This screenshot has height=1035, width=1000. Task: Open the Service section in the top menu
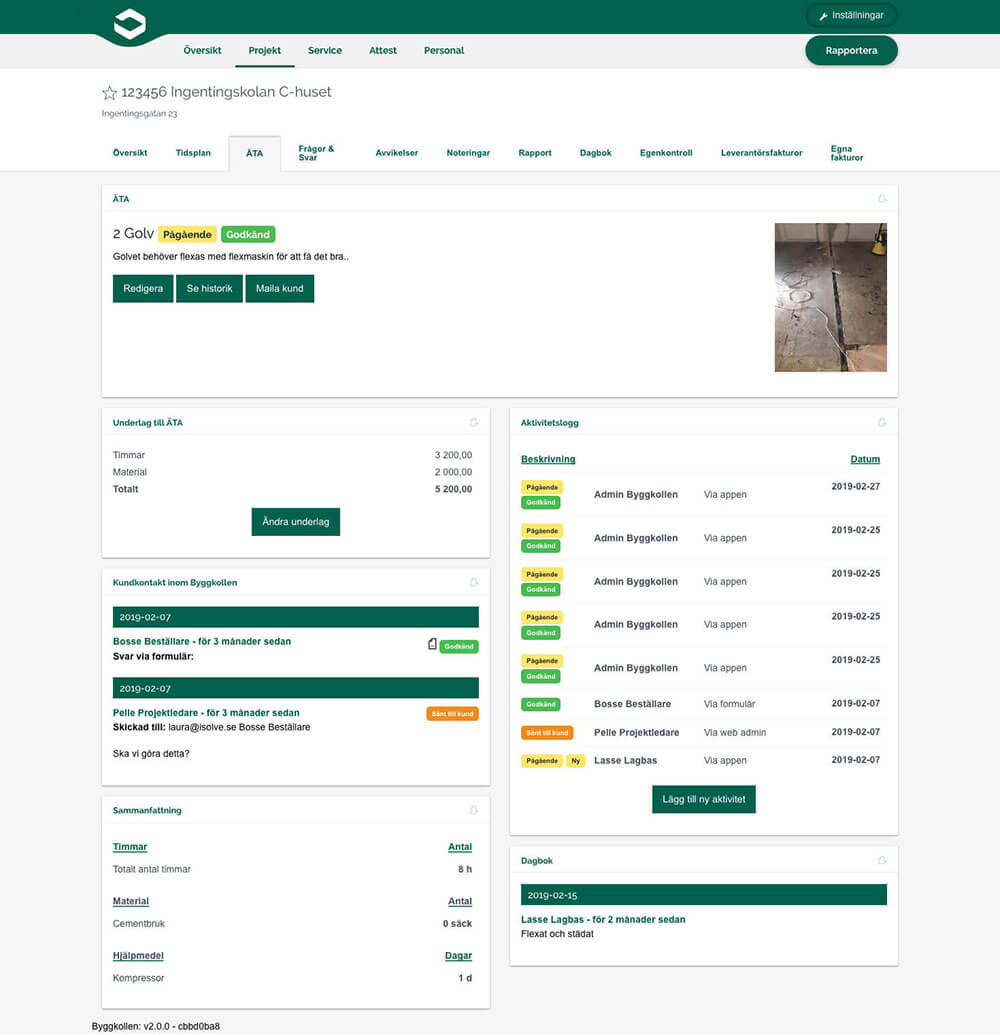(325, 50)
